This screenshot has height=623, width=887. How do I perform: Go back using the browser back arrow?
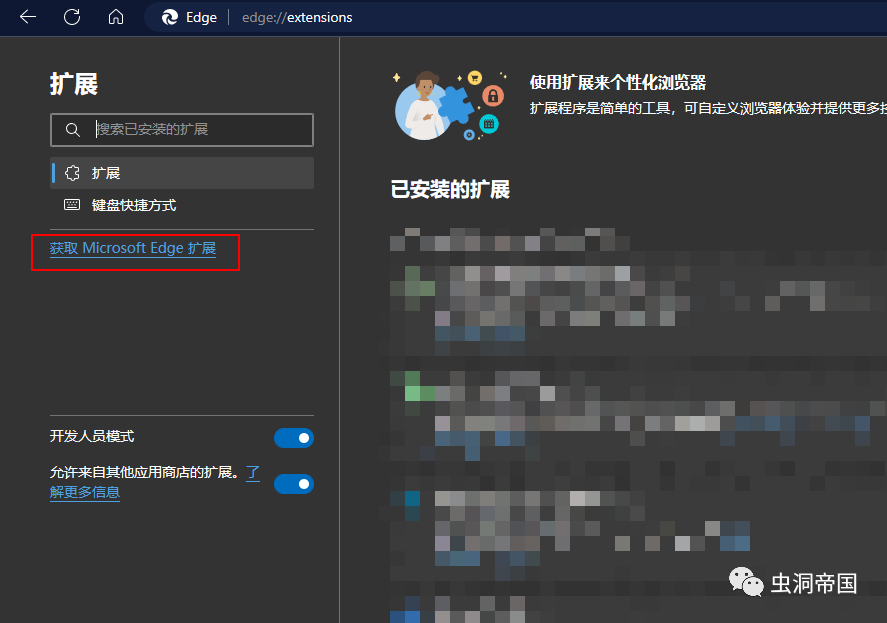(x=28, y=17)
